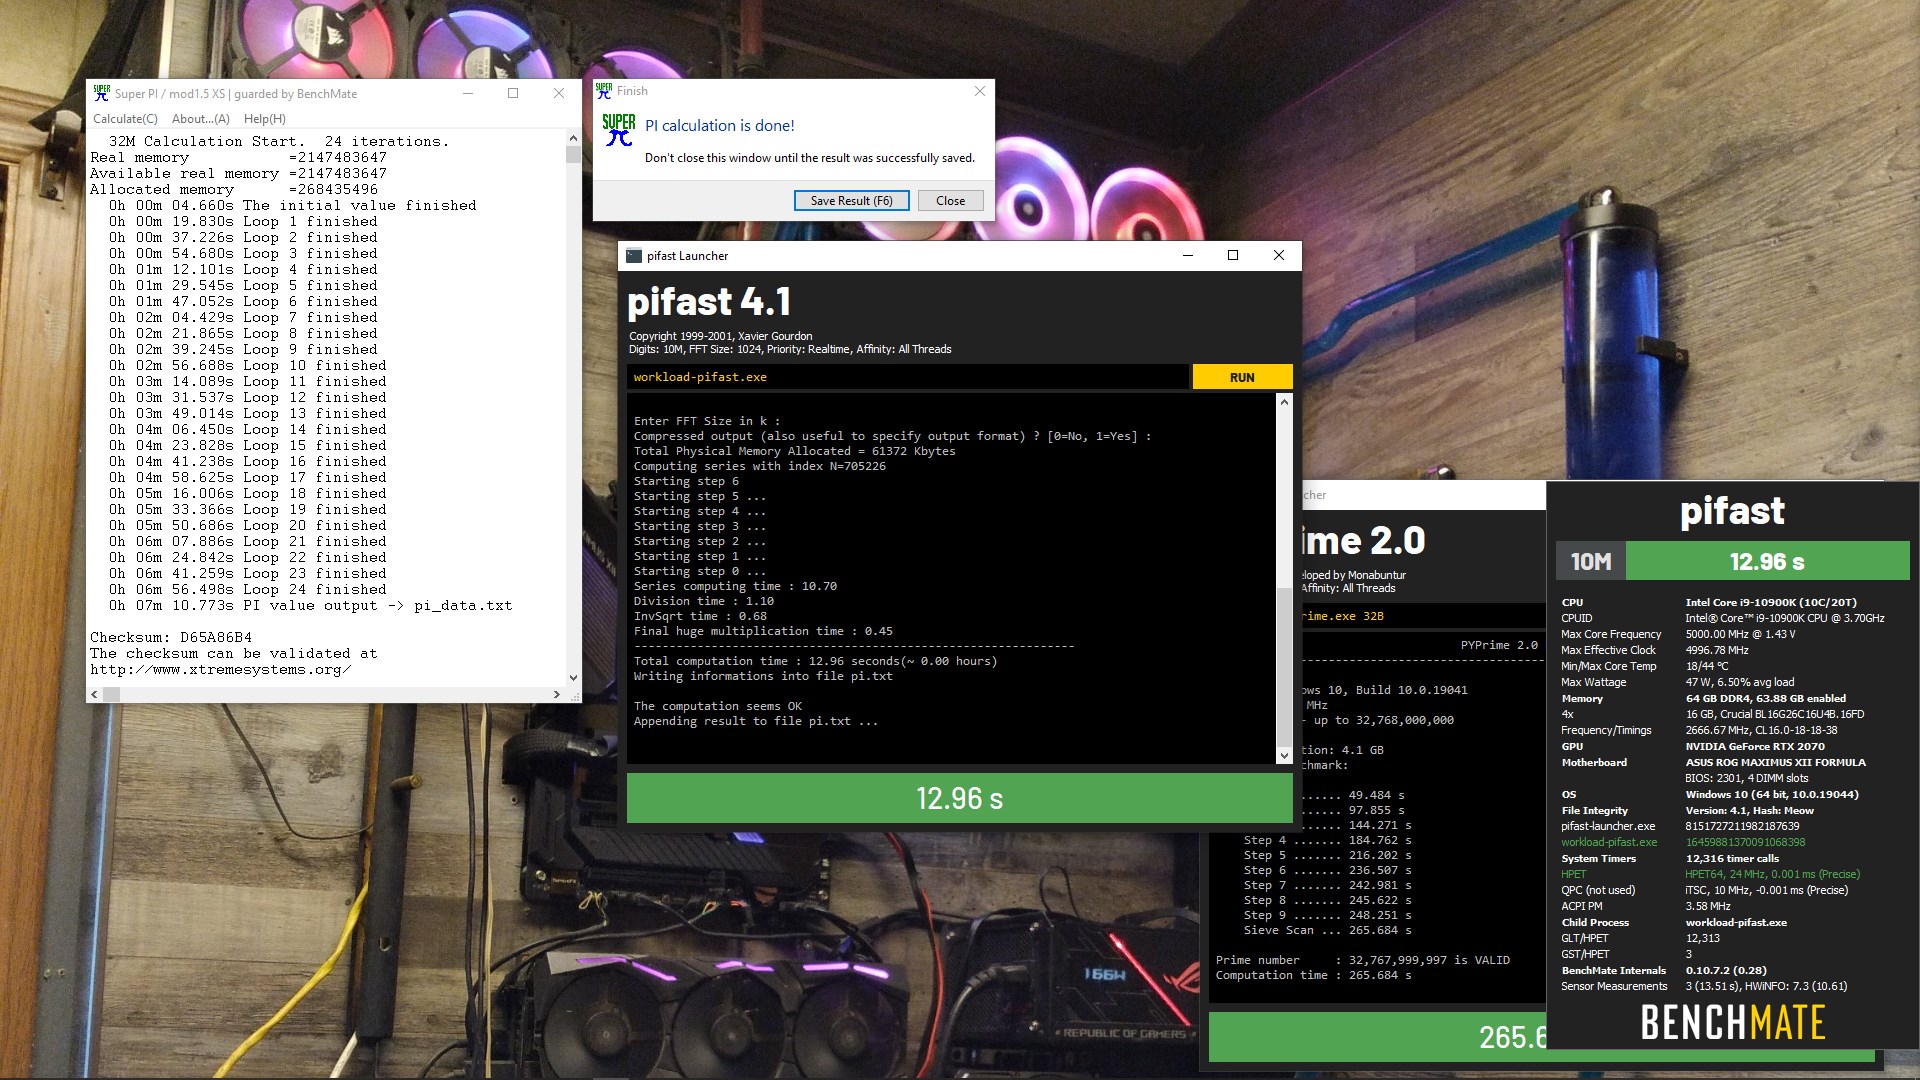Screen dimensions: 1920x1080
Task: Click the pifast Launcher title bar icon
Action: click(x=634, y=256)
